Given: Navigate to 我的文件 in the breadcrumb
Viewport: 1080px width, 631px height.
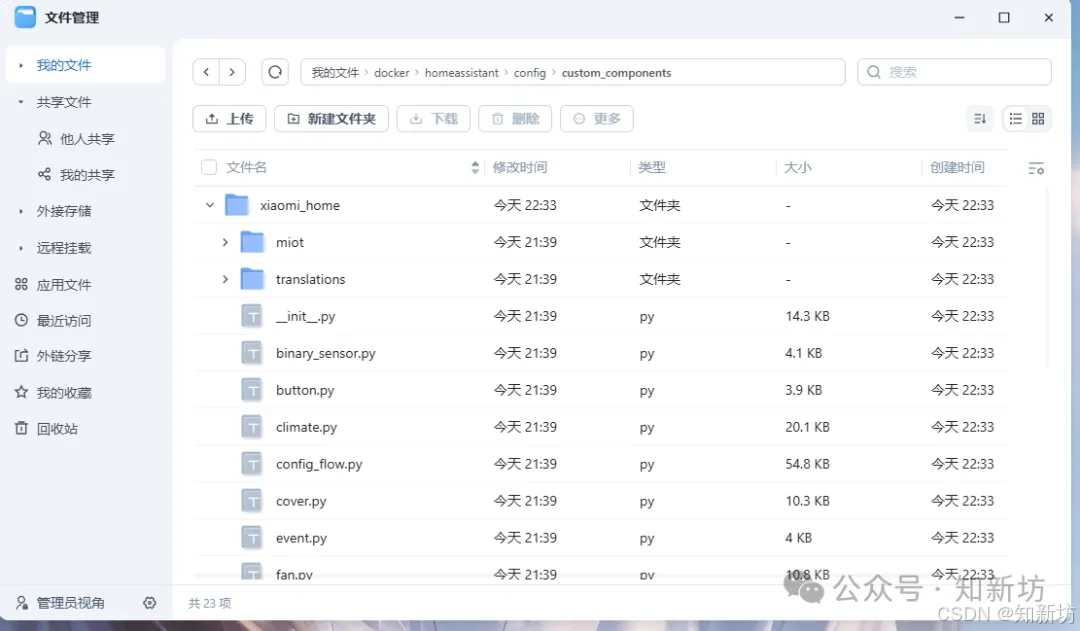Looking at the screenshot, I should click(x=335, y=72).
